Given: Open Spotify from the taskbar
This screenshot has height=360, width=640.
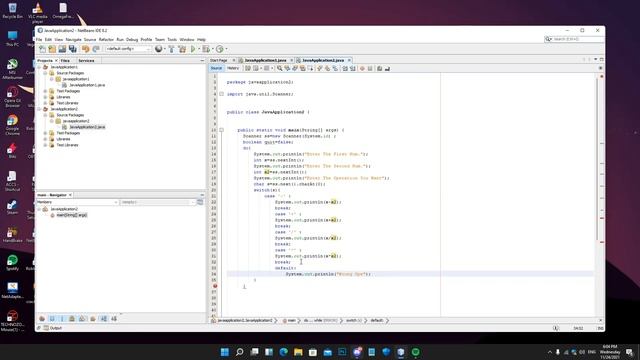Looking at the screenshot, I should pos(416,352).
